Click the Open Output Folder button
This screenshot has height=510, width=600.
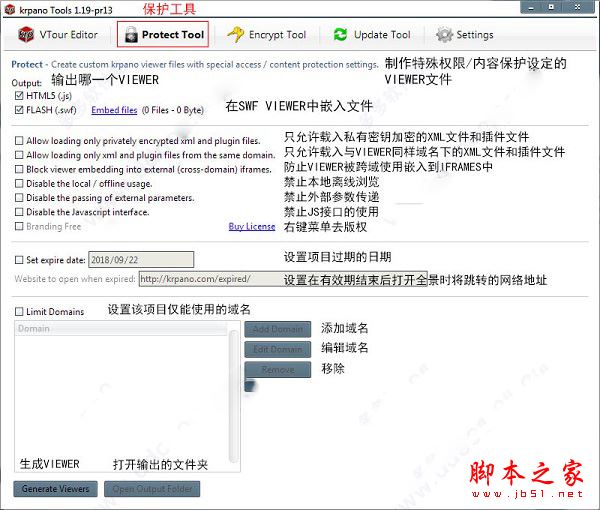point(152,489)
